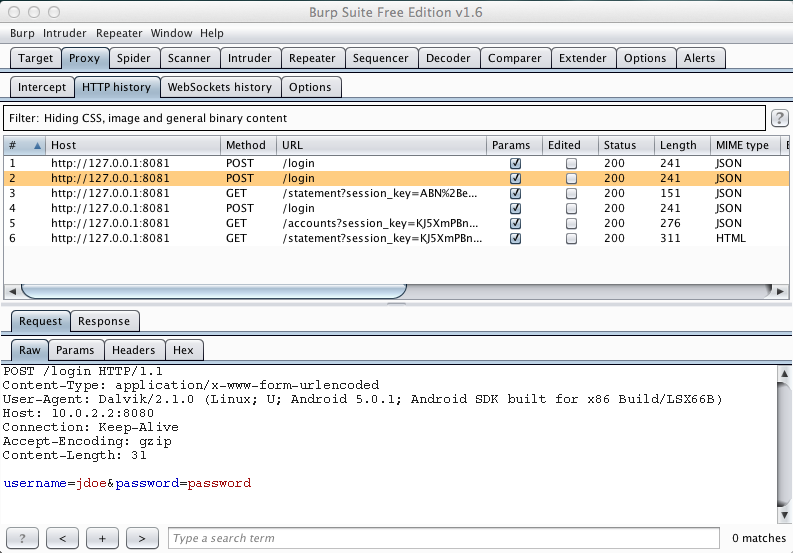793x553 pixels.
Task: Sort history by Status column header
Action: (x=619, y=146)
